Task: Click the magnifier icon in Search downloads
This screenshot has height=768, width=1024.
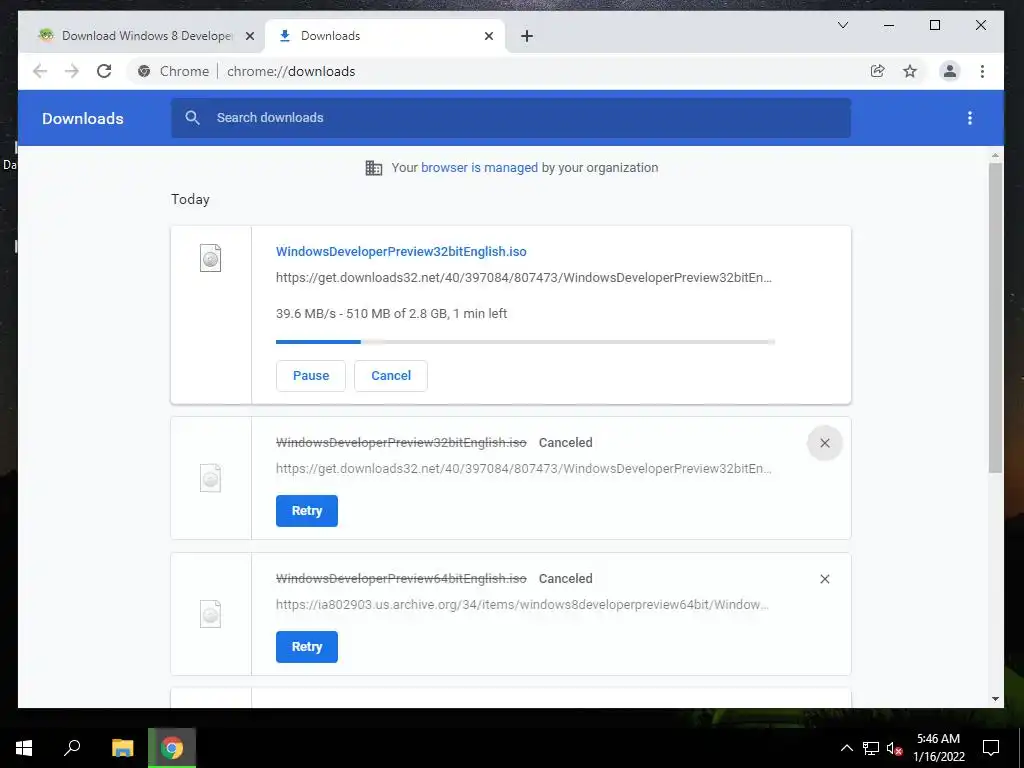Action: coord(192,118)
